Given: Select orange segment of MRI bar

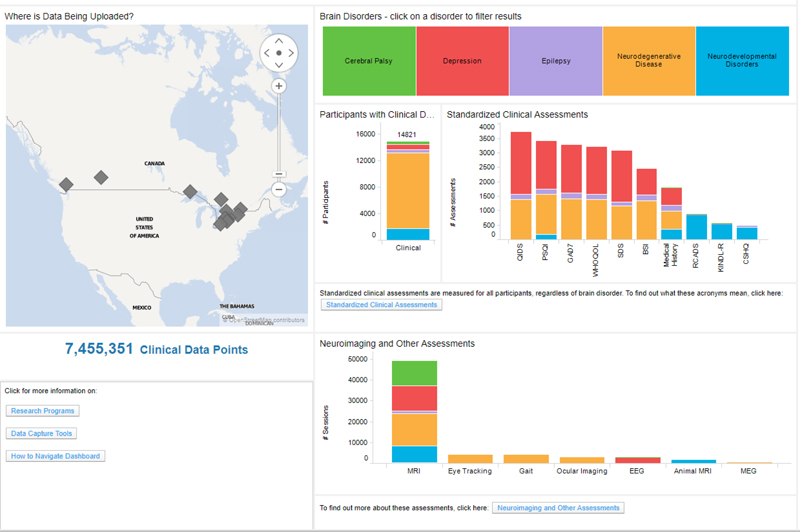Looking at the screenshot, I should (x=414, y=429).
